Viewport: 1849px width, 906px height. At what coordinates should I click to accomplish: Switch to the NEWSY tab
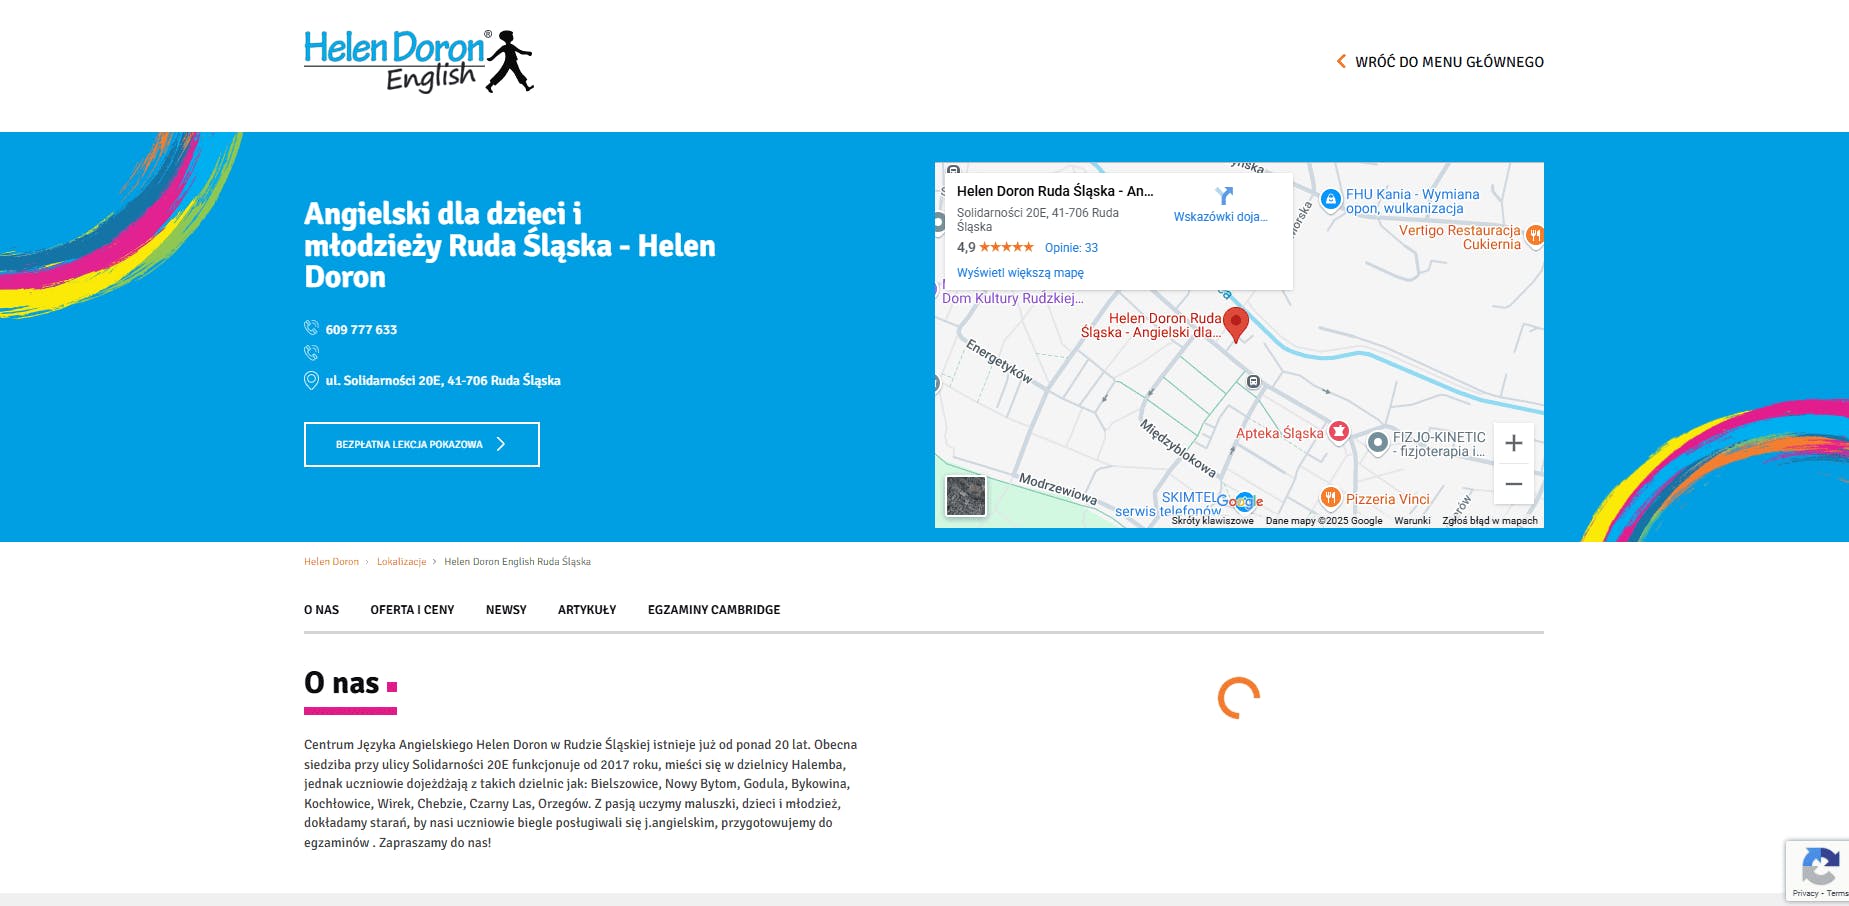[506, 610]
